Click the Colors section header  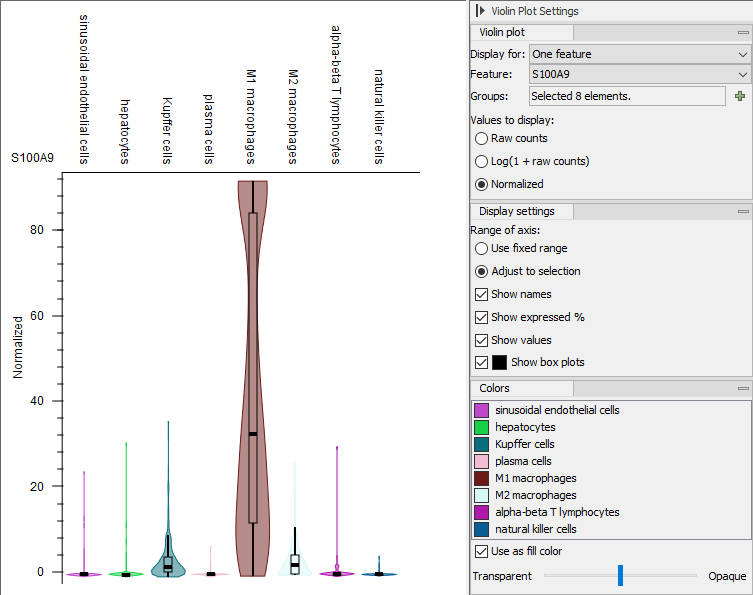pyautogui.click(x=494, y=388)
